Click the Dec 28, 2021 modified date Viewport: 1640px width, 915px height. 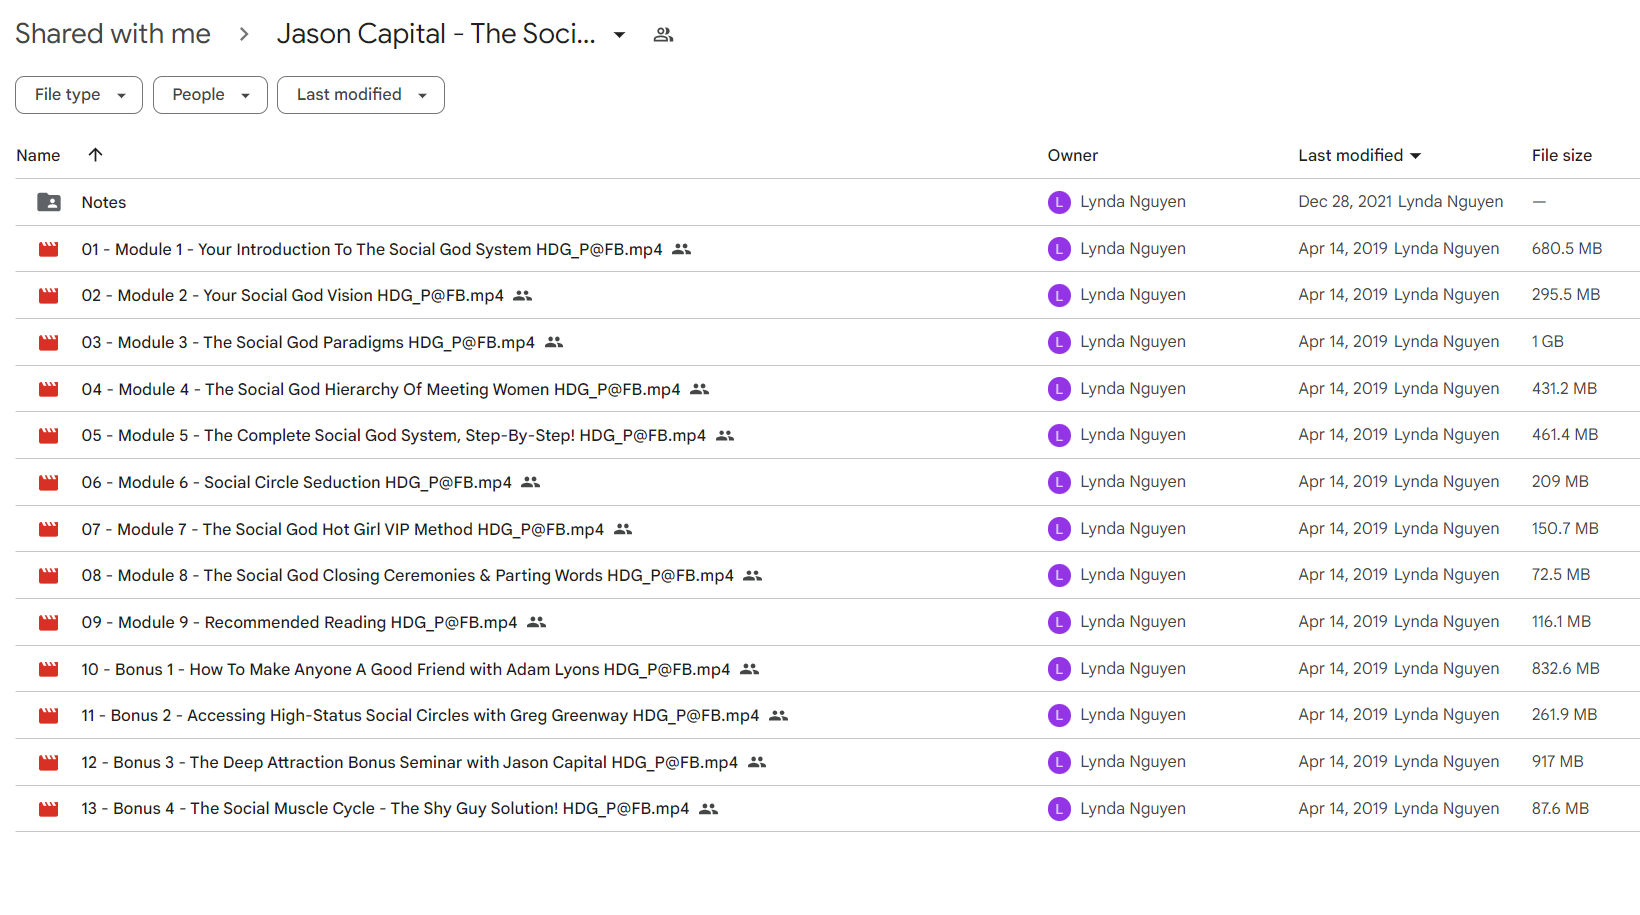point(1345,202)
